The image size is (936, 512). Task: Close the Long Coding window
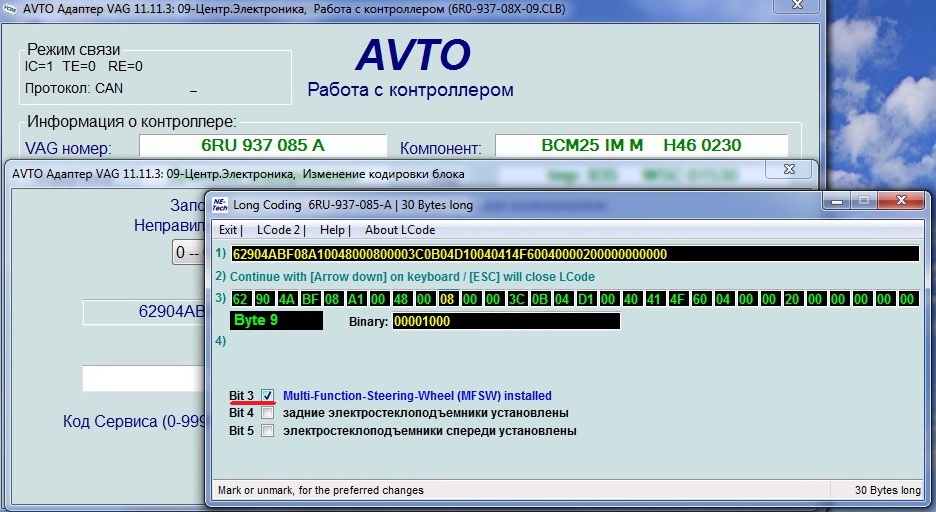point(905,201)
